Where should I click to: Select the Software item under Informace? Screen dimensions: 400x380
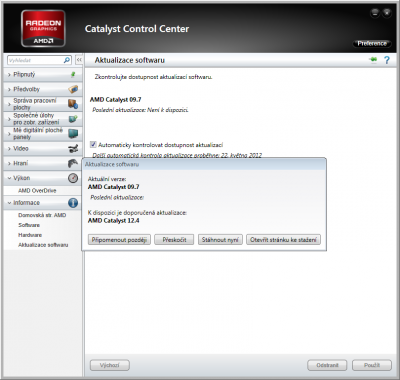click(29, 225)
